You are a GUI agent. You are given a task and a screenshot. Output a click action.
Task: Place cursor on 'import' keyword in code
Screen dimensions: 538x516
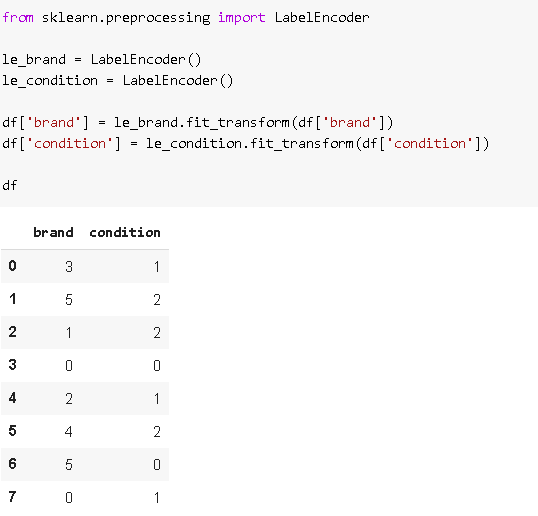(242, 17)
